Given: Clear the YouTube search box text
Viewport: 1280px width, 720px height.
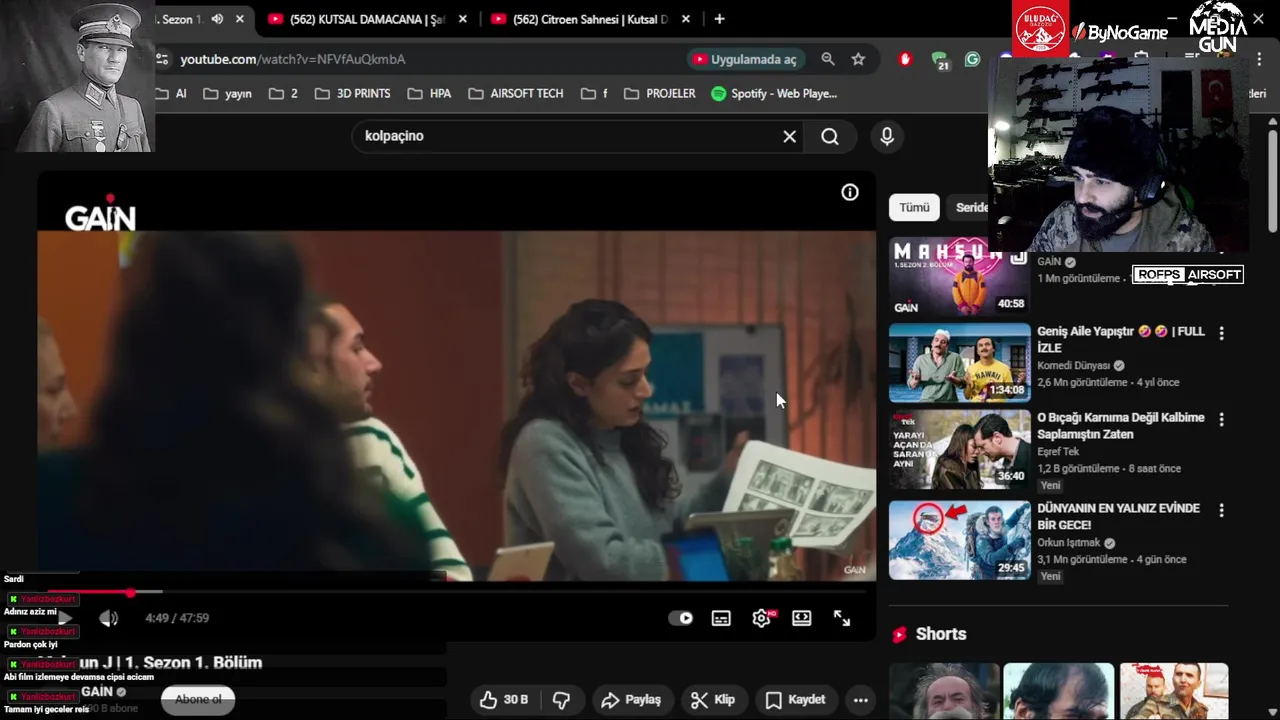Looking at the screenshot, I should [x=789, y=136].
